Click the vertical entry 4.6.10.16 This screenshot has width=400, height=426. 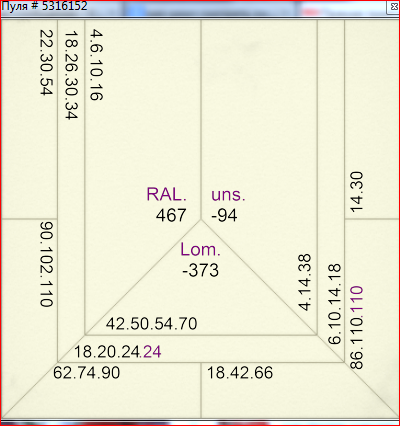pos(96,65)
